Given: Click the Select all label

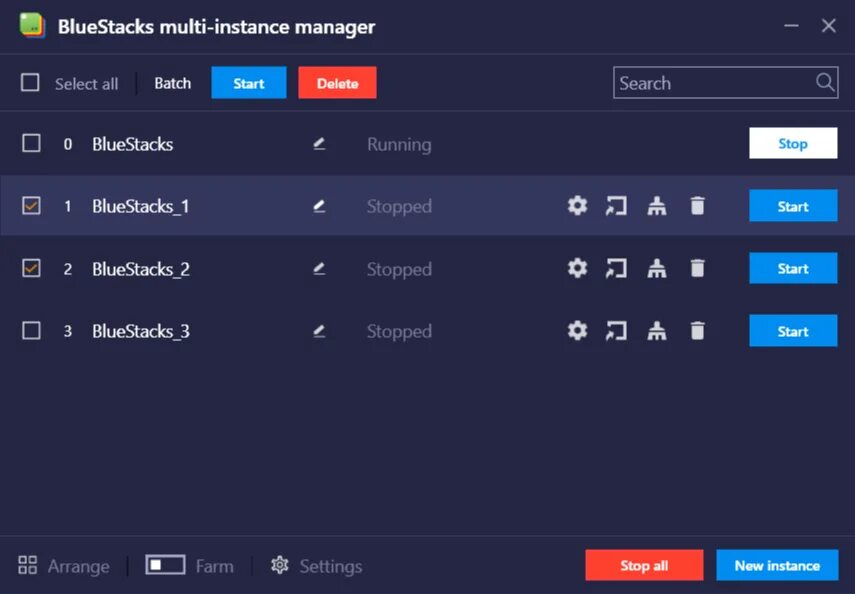Looking at the screenshot, I should coord(86,83).
